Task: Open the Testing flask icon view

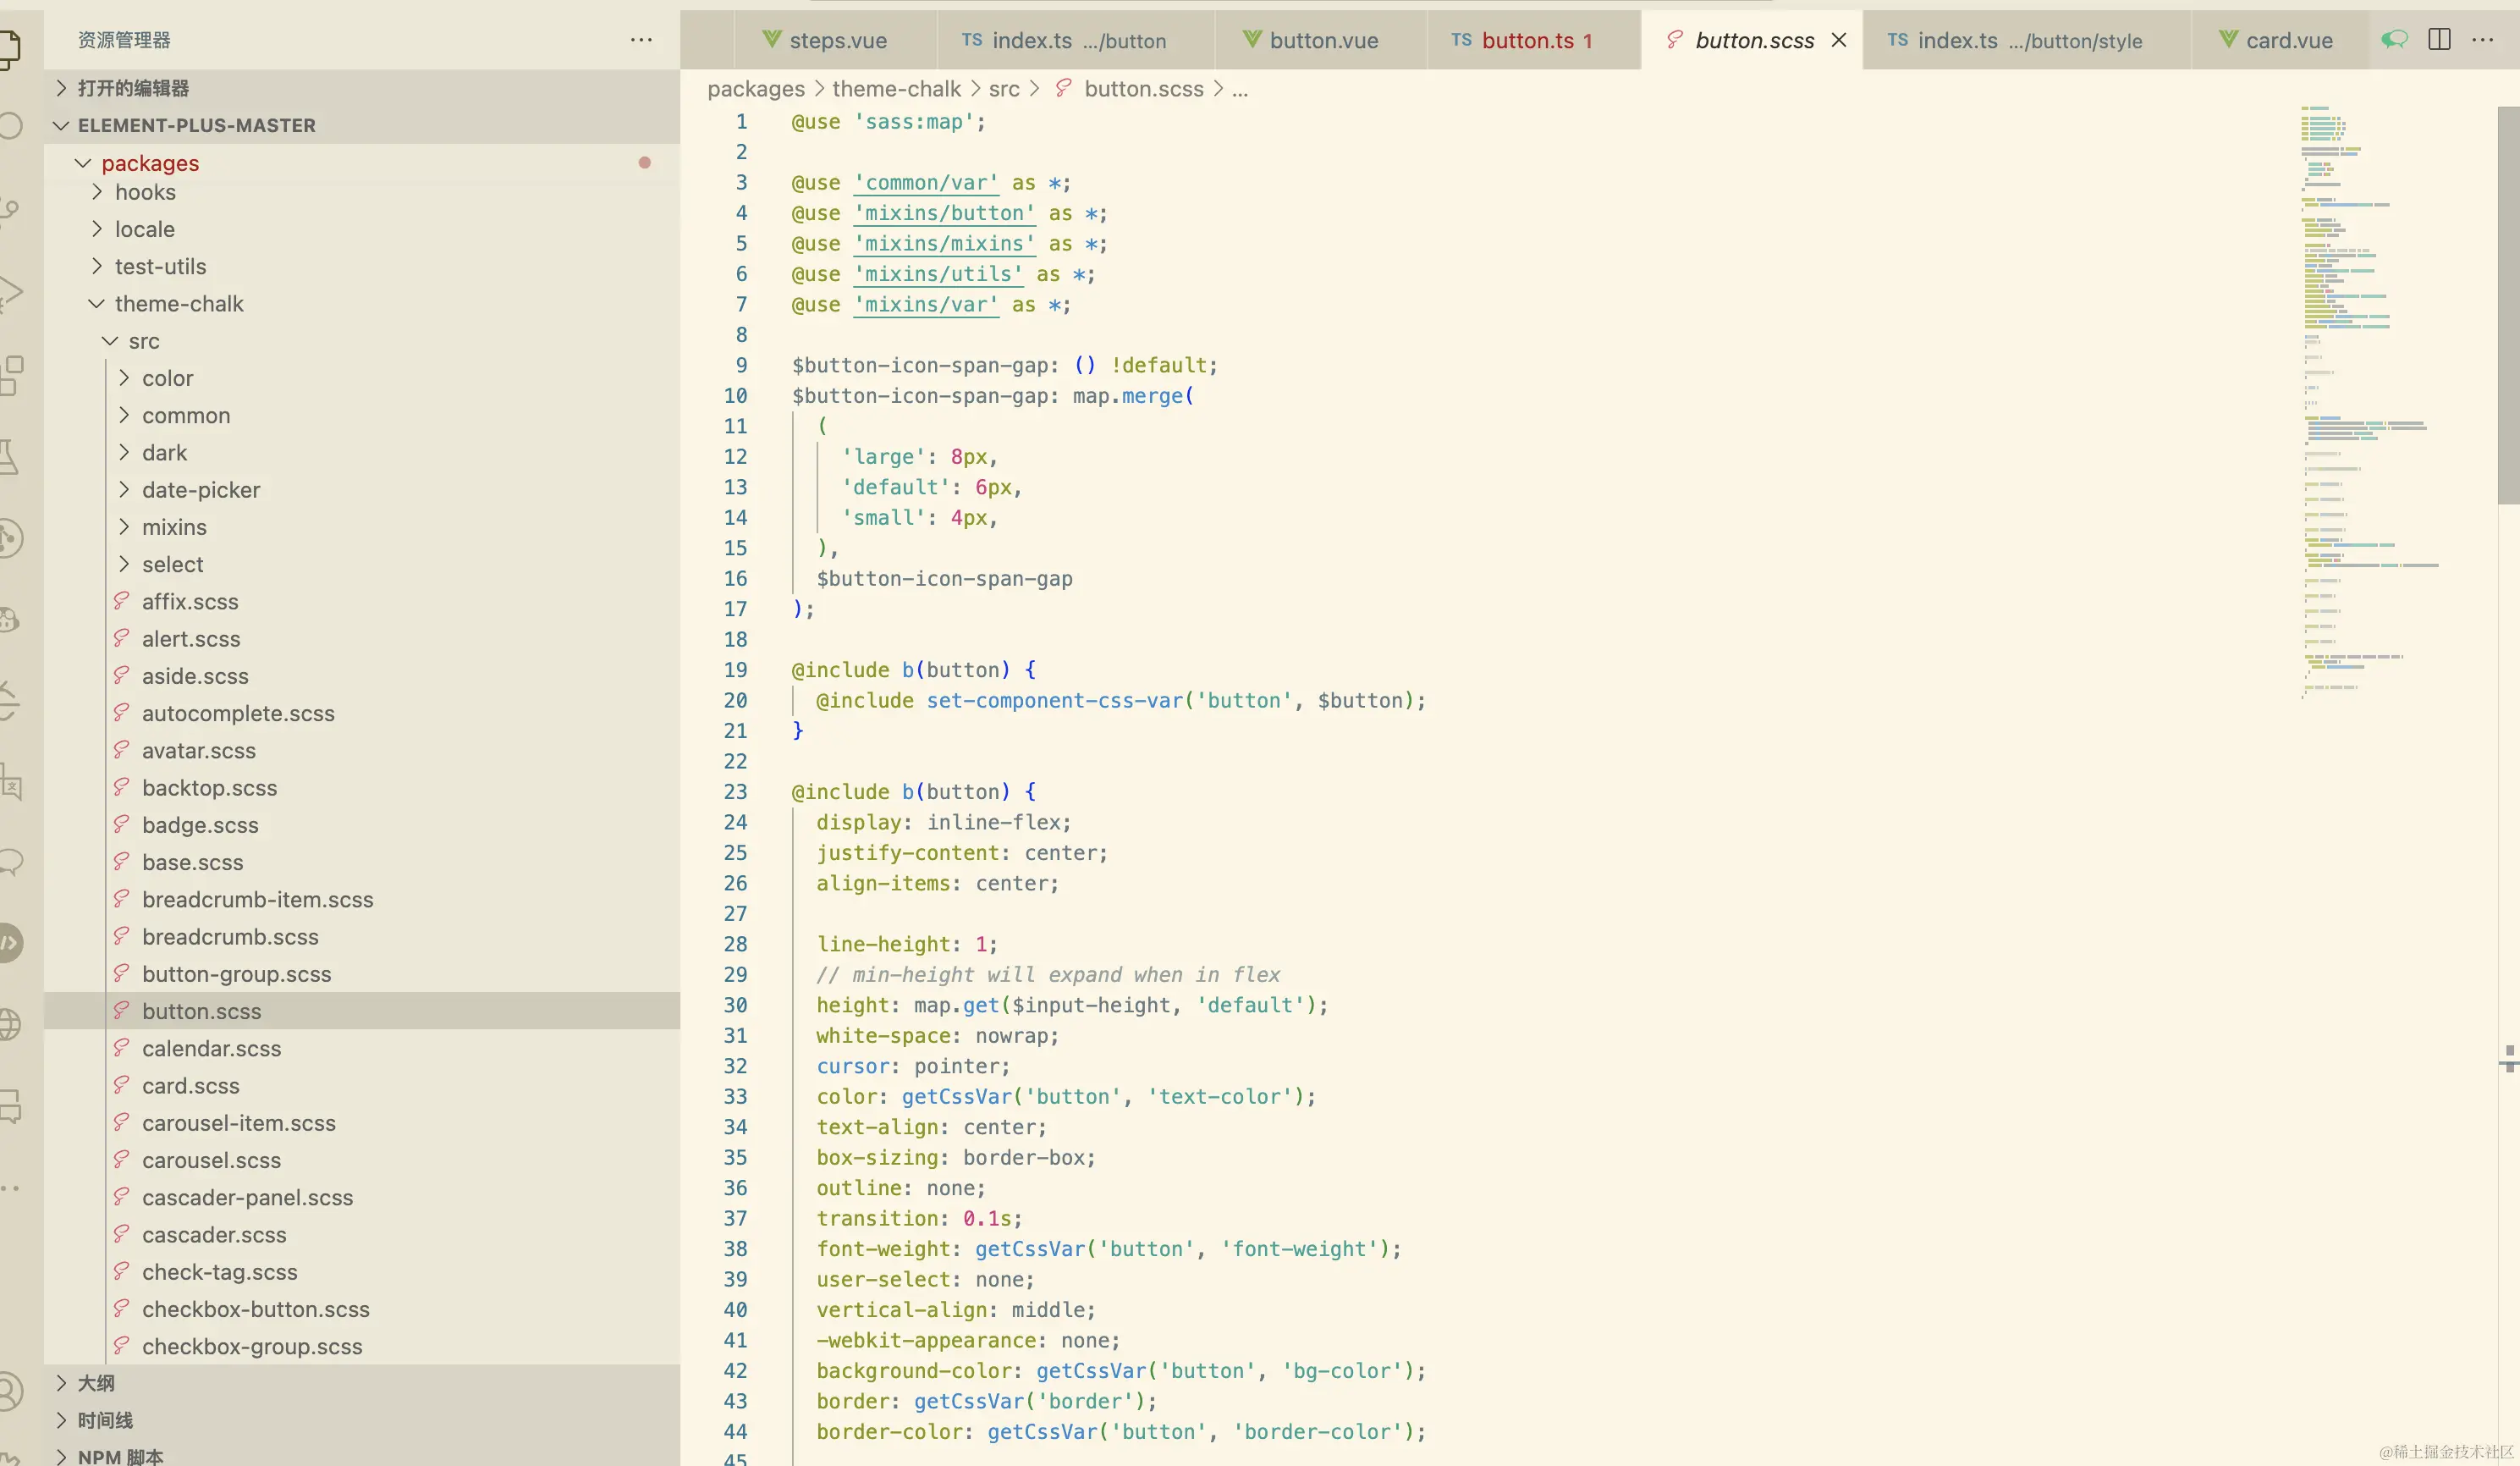Action: pos(8,457)
